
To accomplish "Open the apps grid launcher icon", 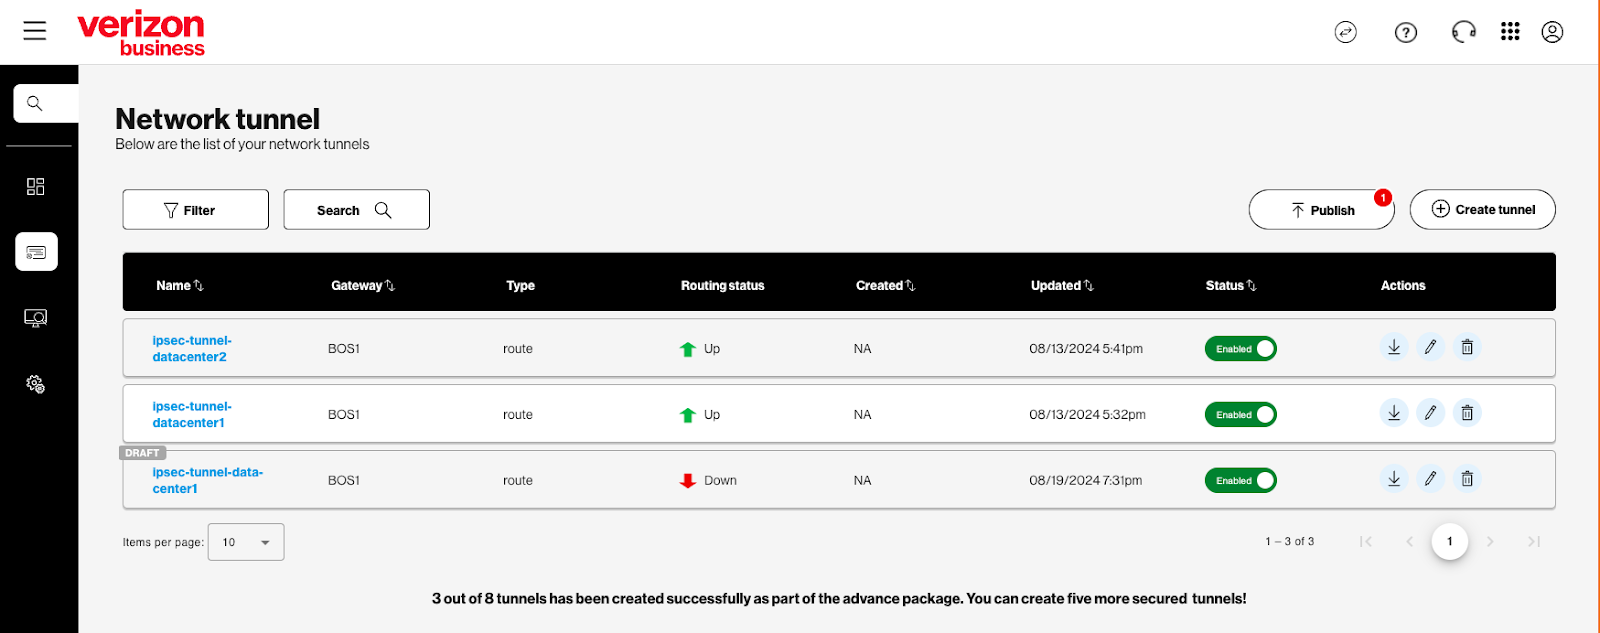I will (1510, 32).
